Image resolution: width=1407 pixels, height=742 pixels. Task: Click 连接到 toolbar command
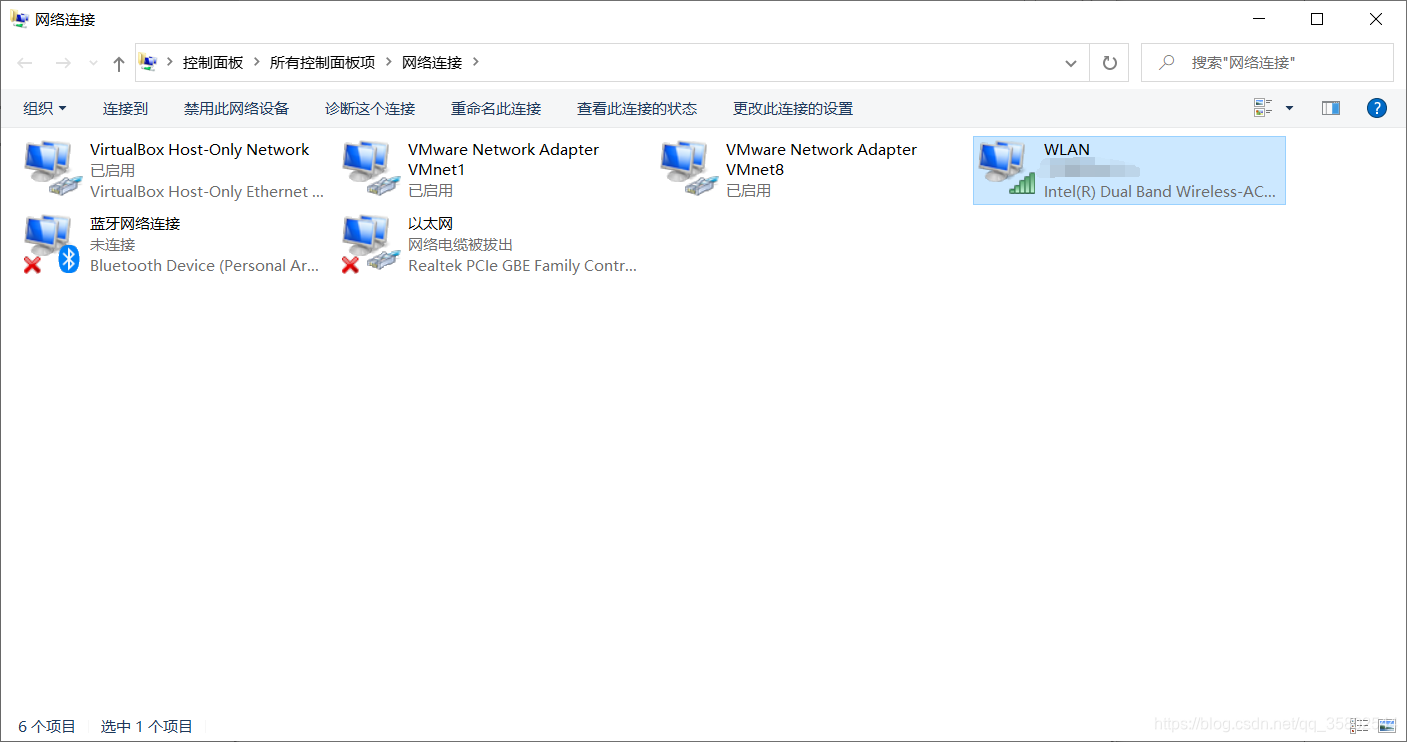(125, 108)
